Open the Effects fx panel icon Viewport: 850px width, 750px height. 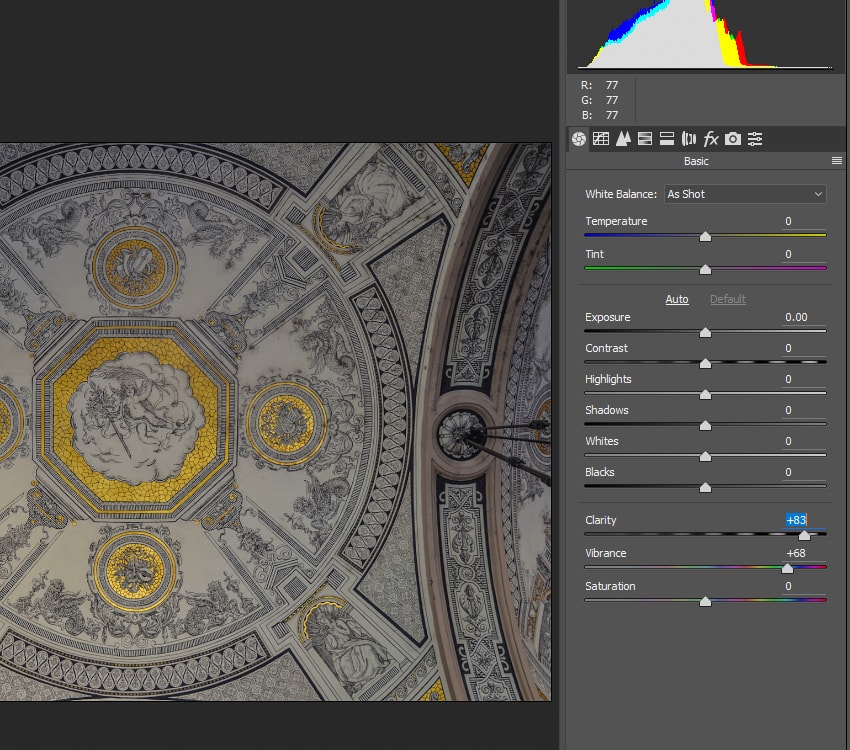coord(711,139)
